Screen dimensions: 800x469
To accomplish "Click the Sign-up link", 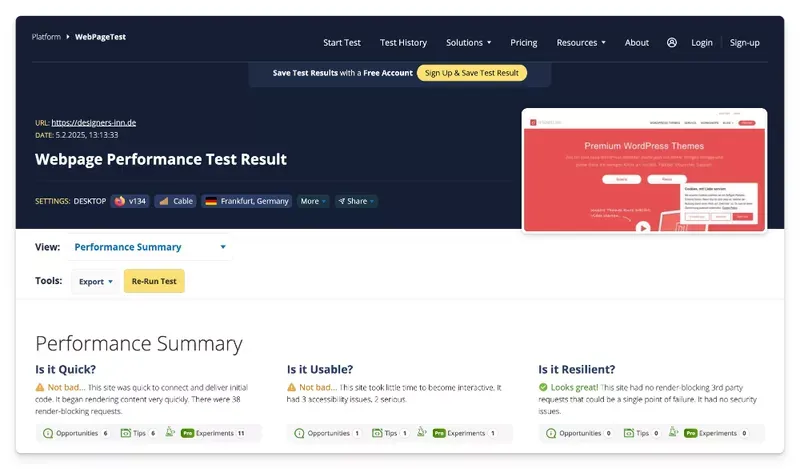I will (x=744, y=43).
